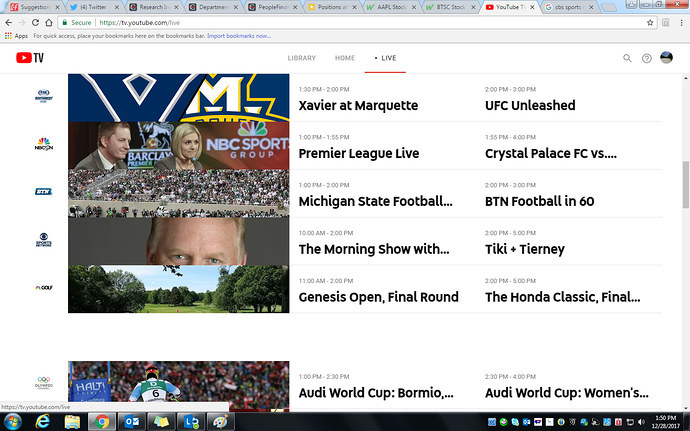Screen dimensions: 690x431
Task: Select the CBS Sports Network logo
Action: click(44, 240)
